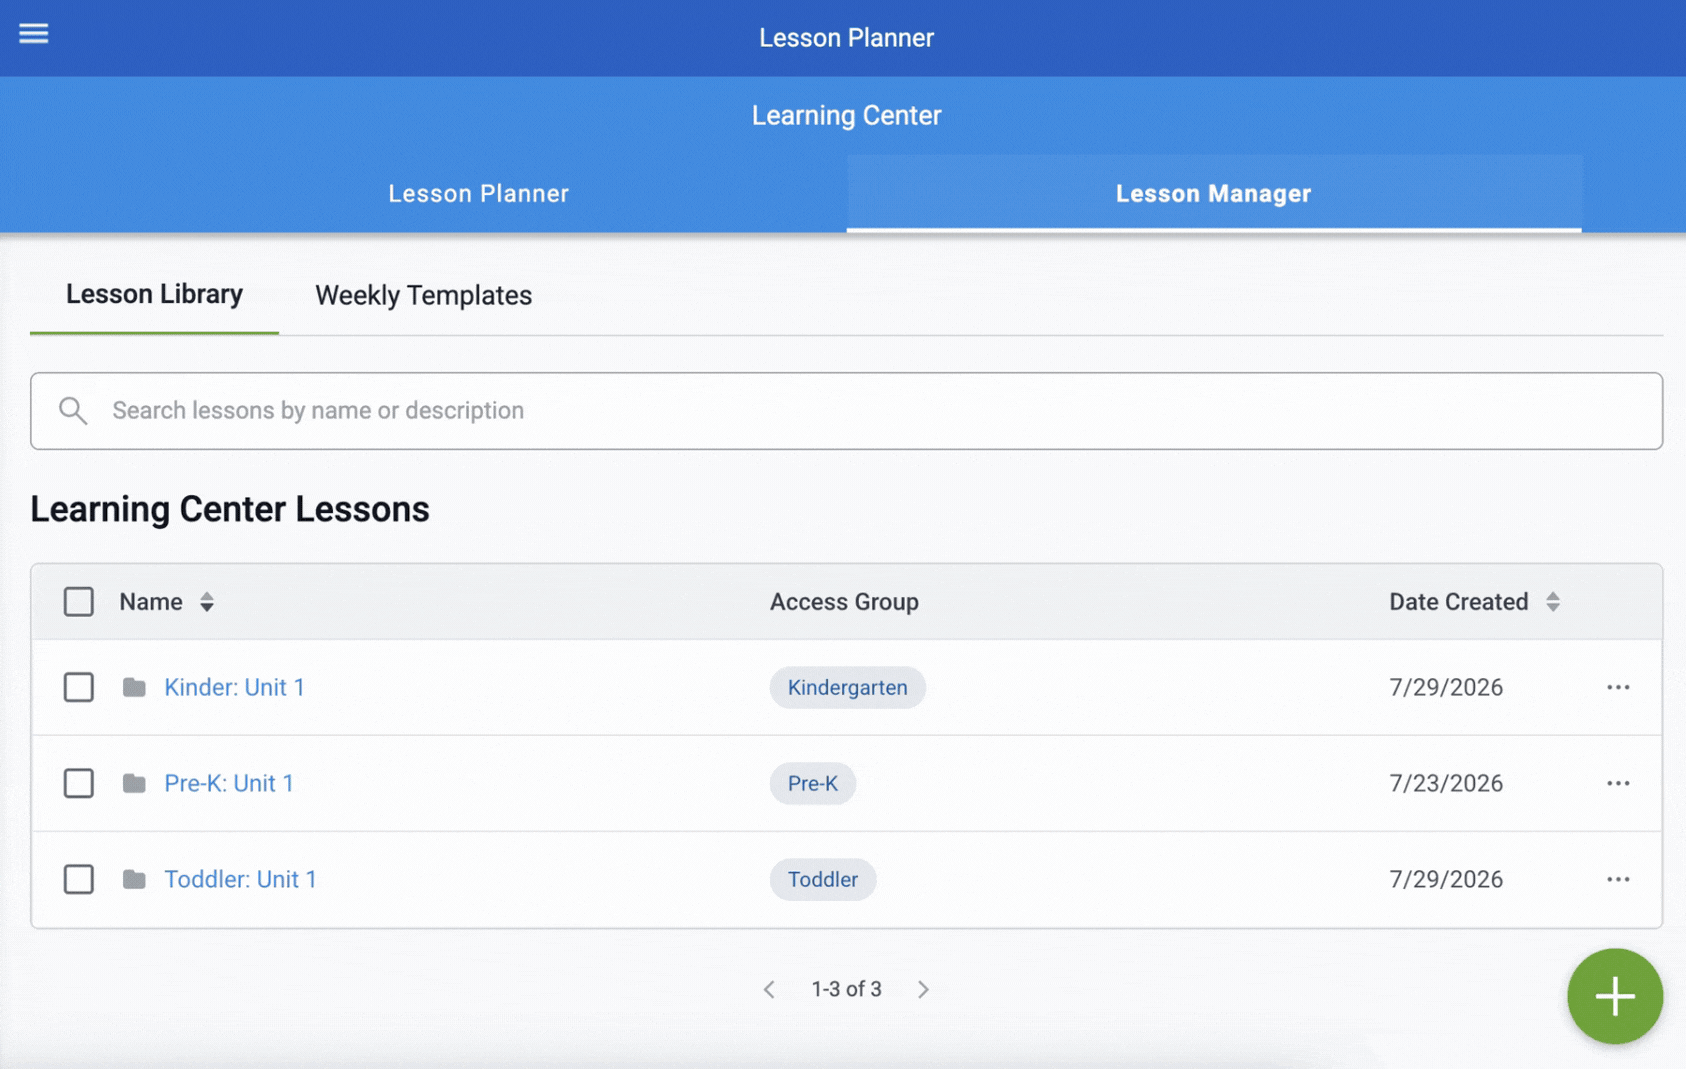This screenshot has width=1686, height=1069.
Task: Open the hamburger navigation menu
Action: click(33, 33)
